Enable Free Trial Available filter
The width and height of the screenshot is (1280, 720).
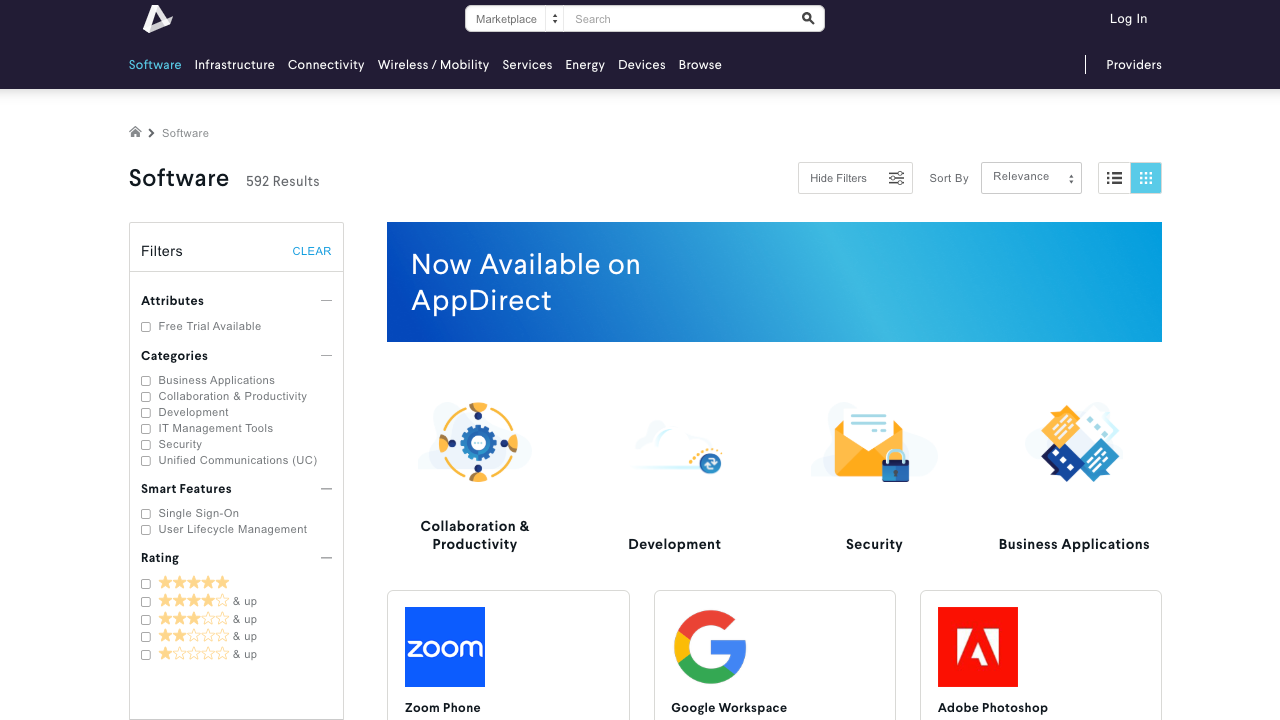[146, 327]
